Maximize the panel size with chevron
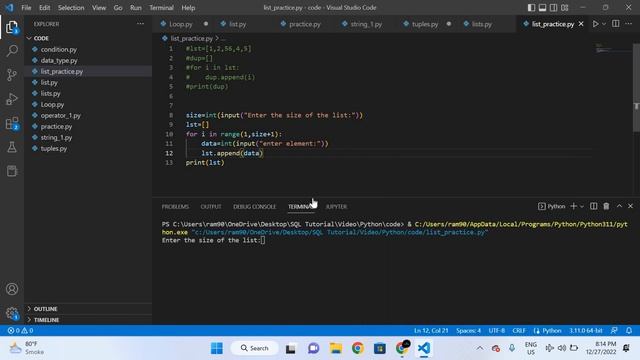The image size is (640, 360). [619, 206]
